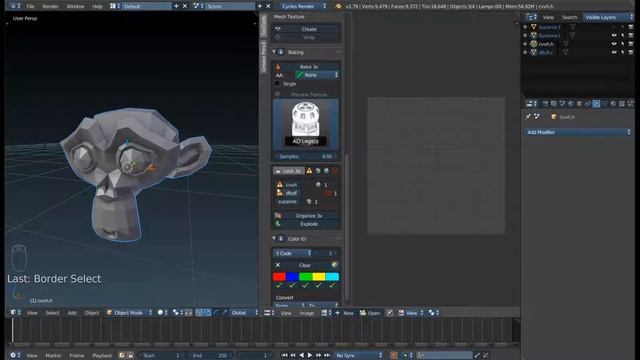640x360 pixels.
Task: Collapse the Baking panel
Action: pyautogui.click(x=274, y=52)
